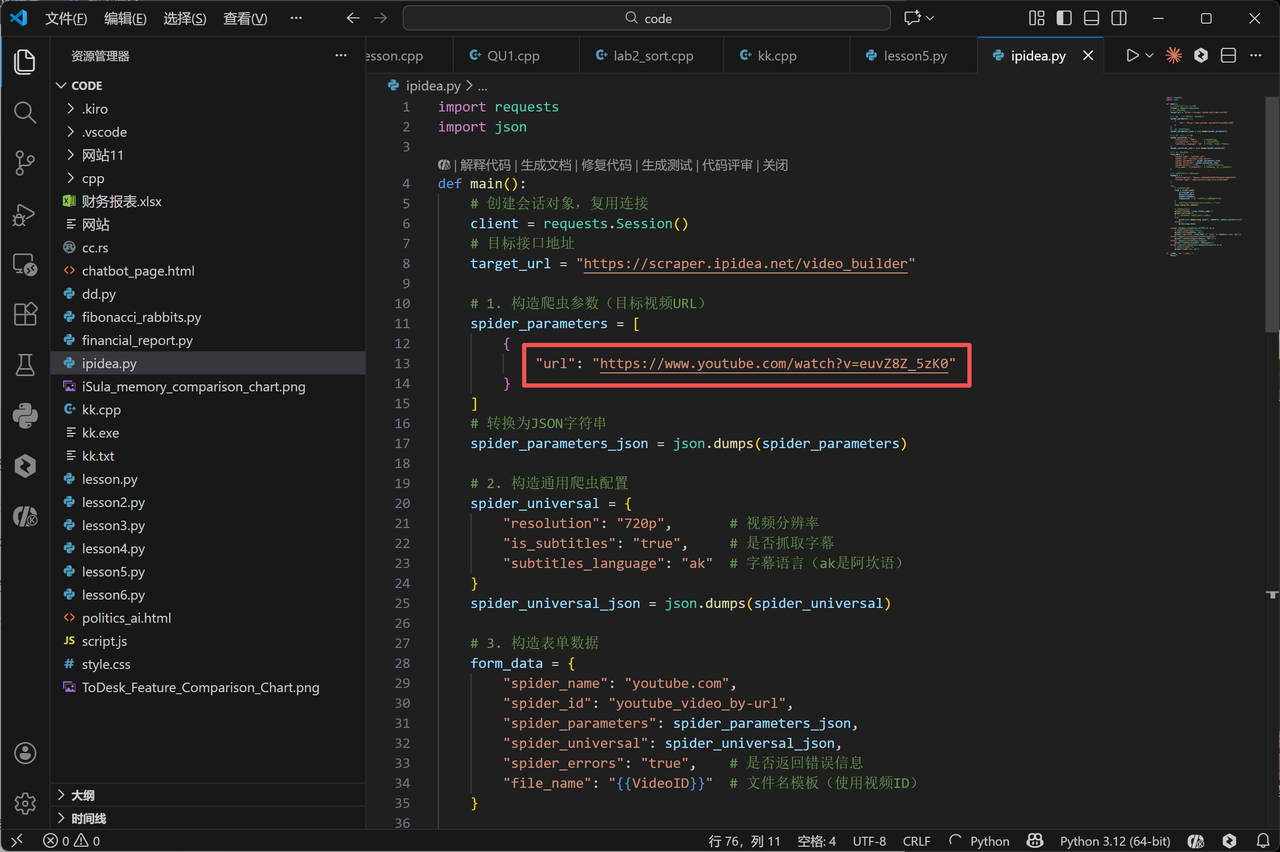This screenshot has width=1280, height=852.
Task: Go forward with the right arrow
Action: (380, 18)
